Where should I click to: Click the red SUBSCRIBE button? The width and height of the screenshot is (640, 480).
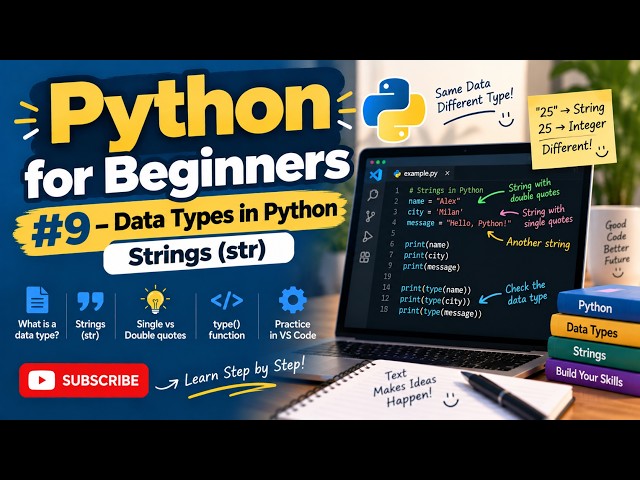pos(84,380)
